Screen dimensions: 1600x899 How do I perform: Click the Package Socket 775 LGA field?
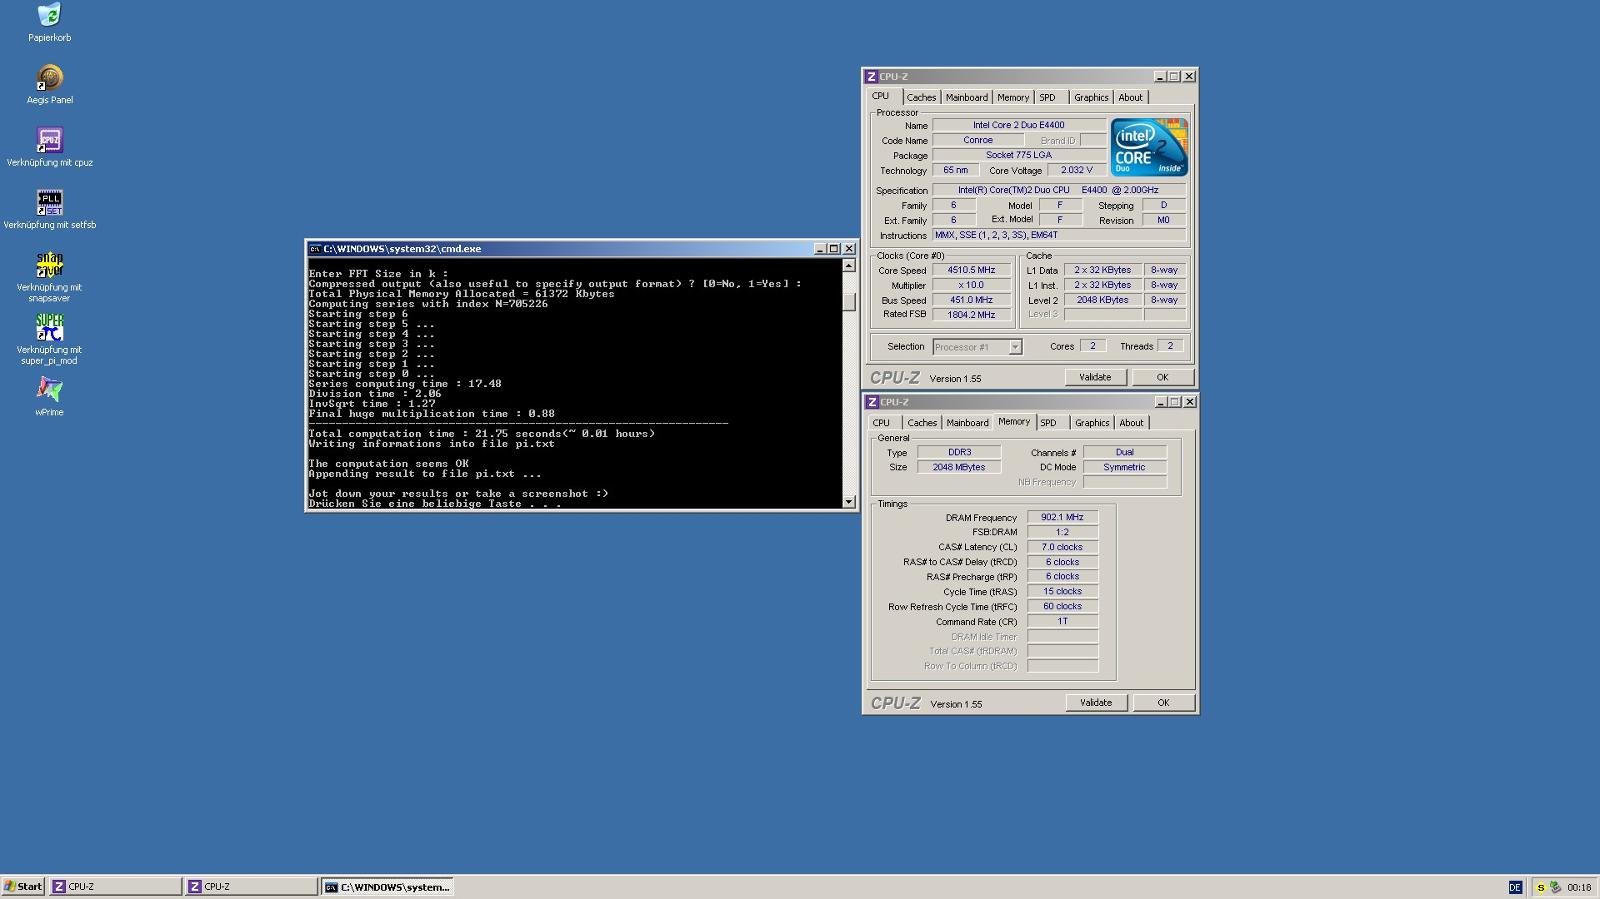1019,155
